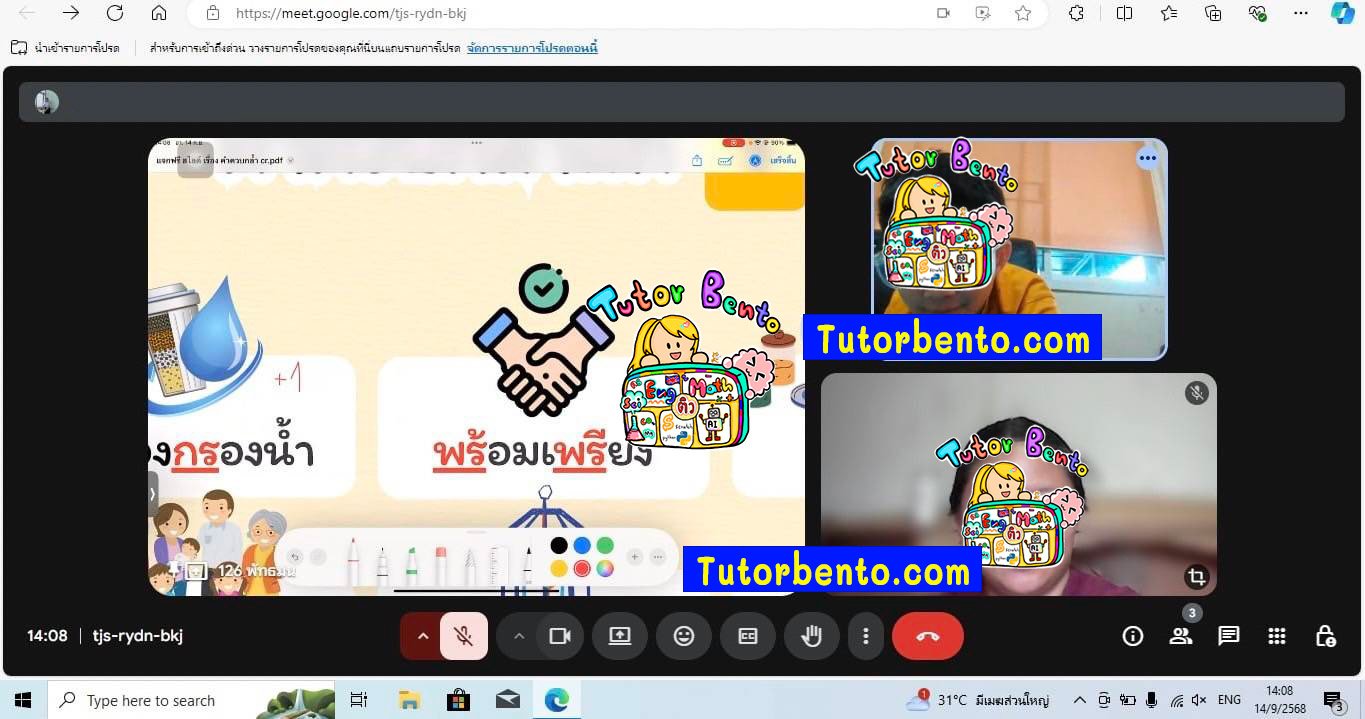This screenshot has height=719, width=1365.
Task: Expand audio settings arrow beside microphone
Action: tap(422, 636)
